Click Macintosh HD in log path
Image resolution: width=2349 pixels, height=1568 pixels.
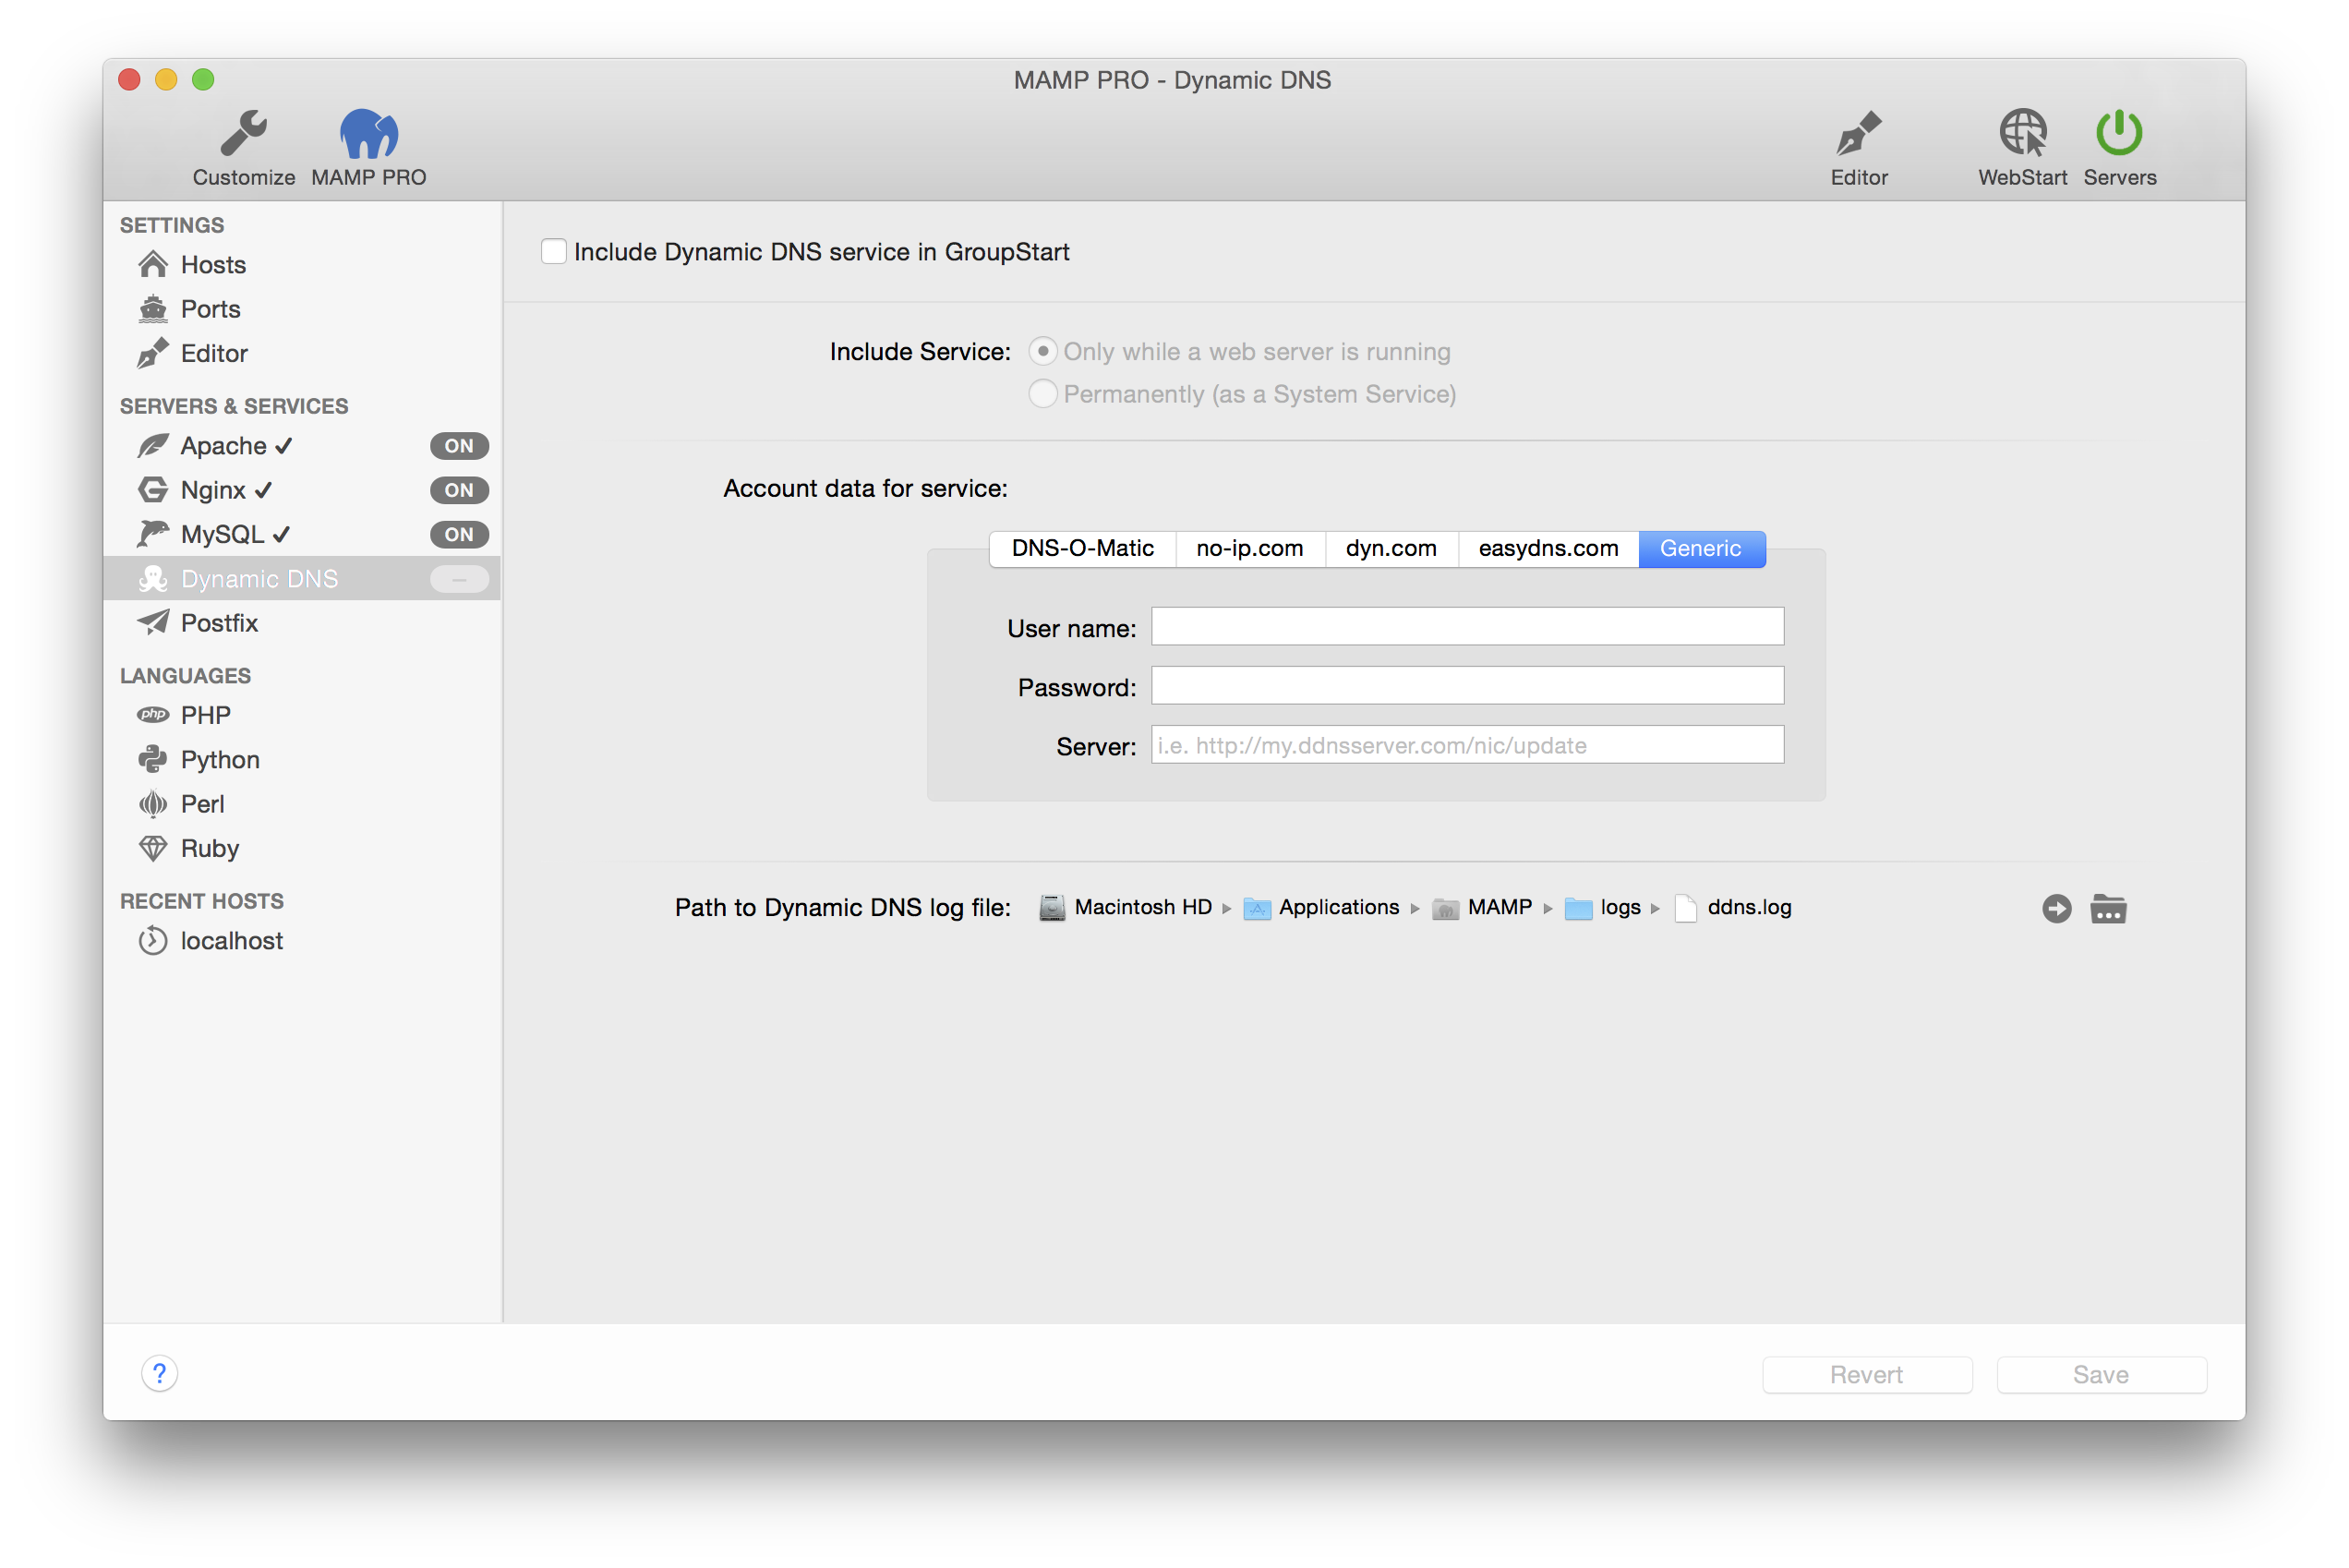(1126, 907)
